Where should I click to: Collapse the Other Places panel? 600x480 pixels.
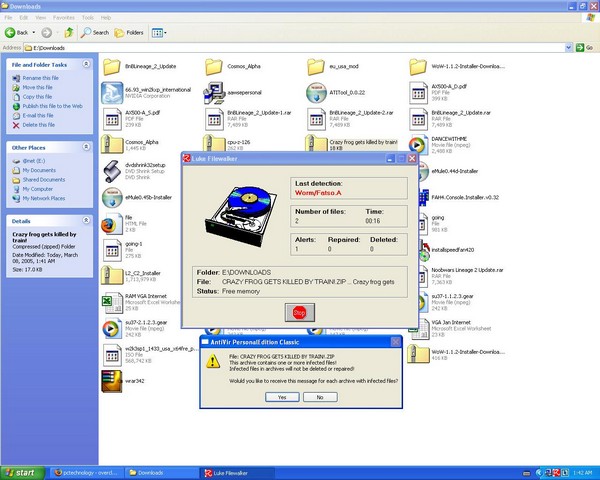coord(86,147)
